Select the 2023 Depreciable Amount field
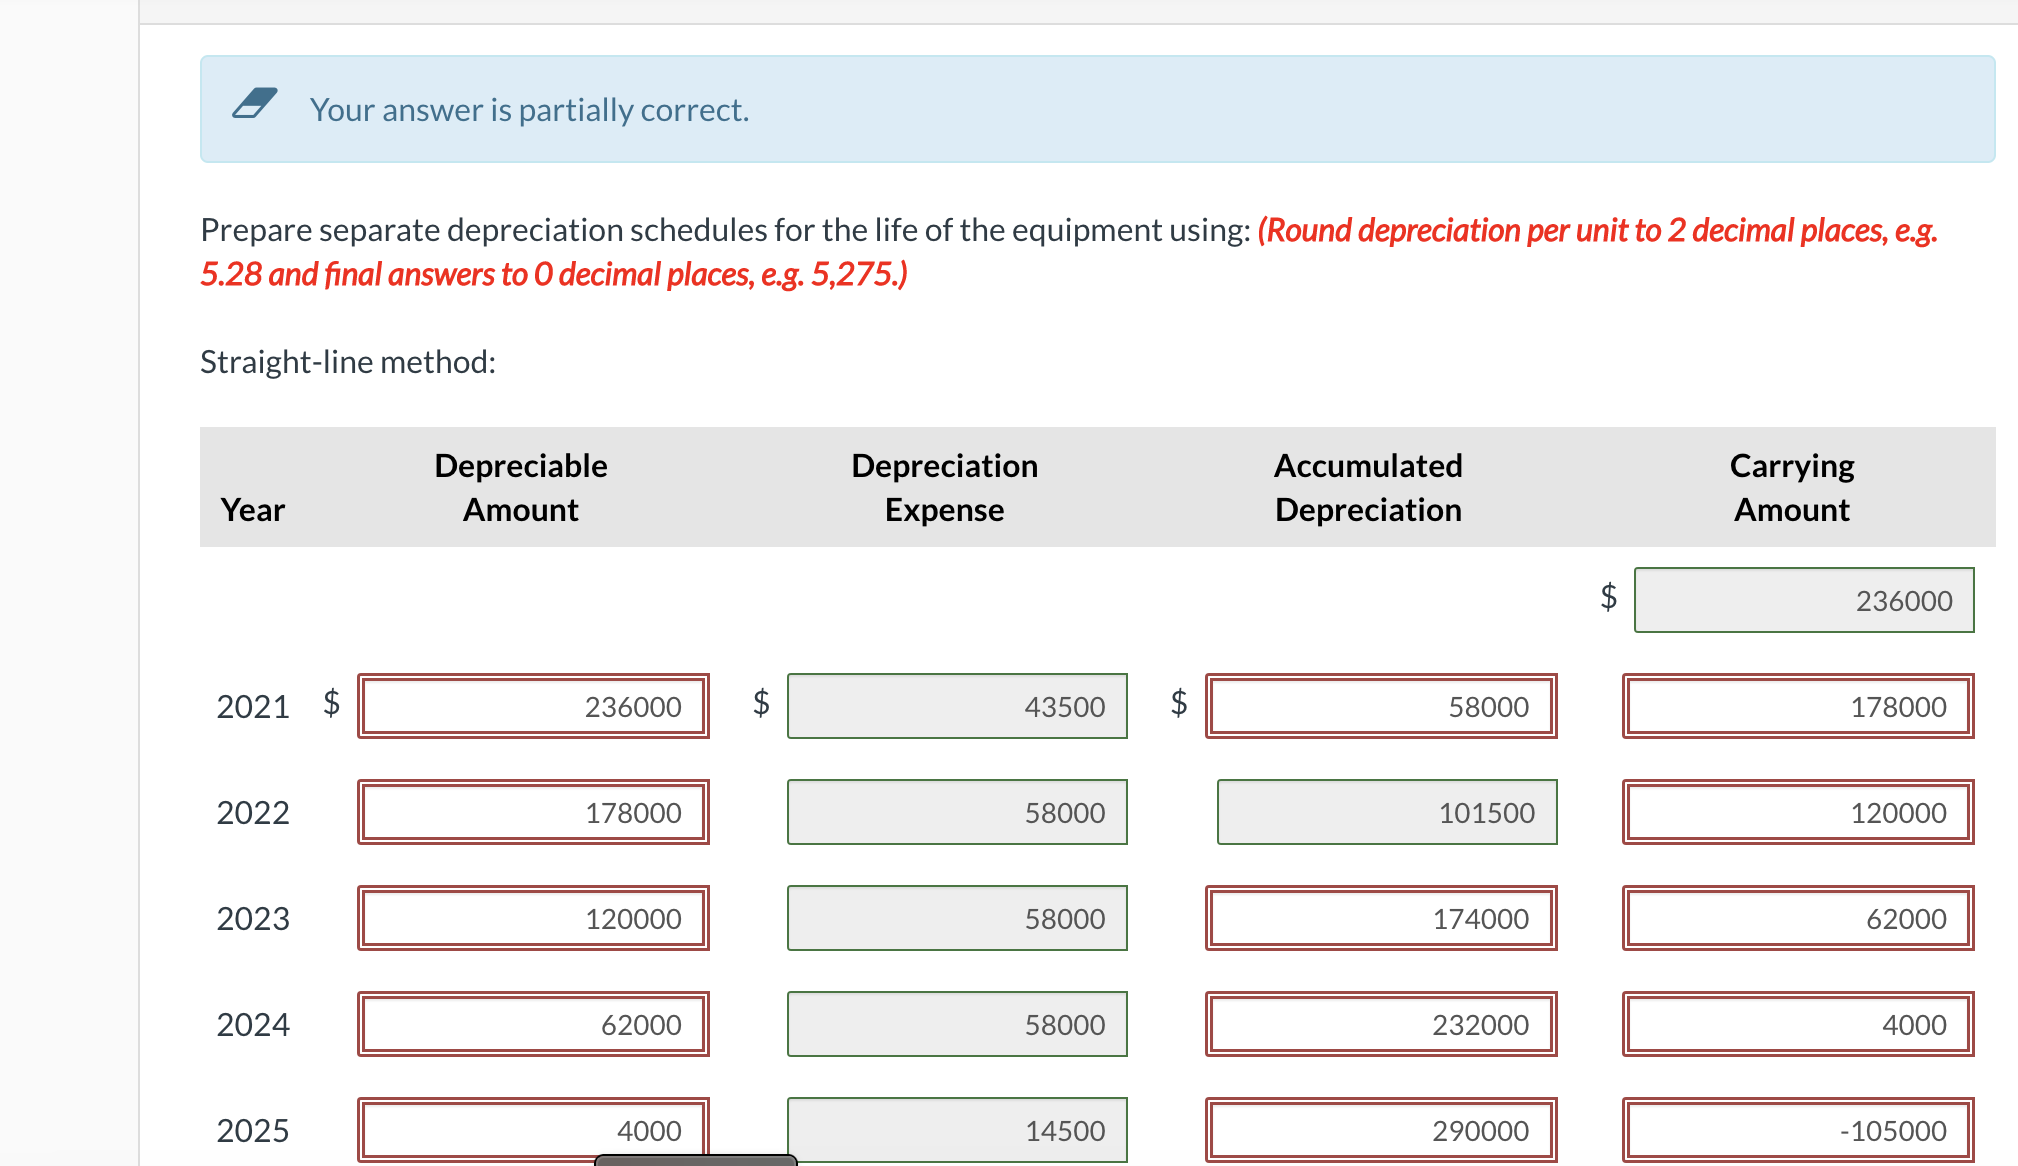Viewport: 2018px width, 1166px height. (x=533, y=918)
